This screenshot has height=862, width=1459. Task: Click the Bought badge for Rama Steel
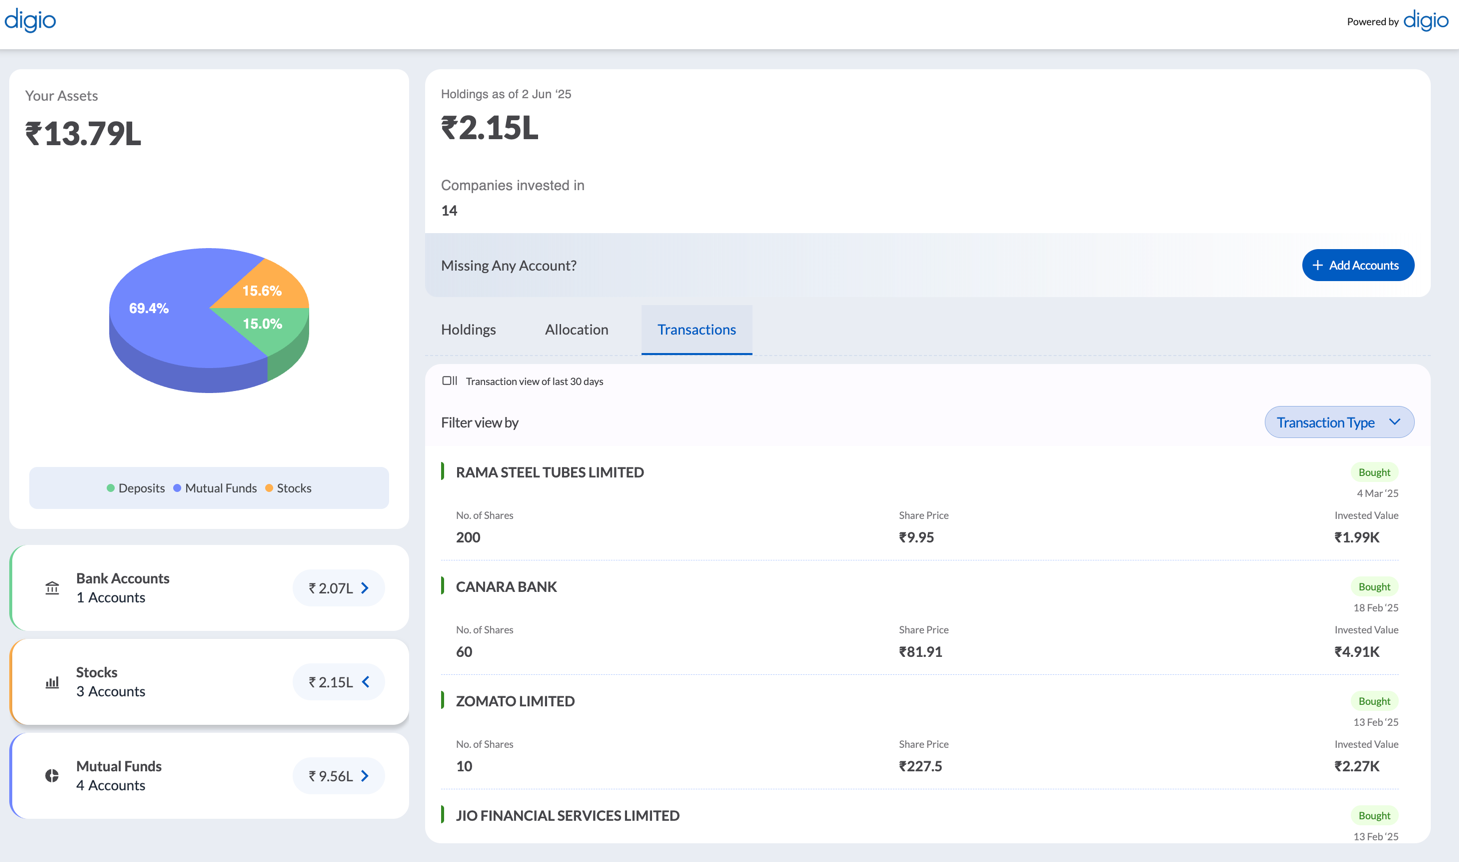(1374, 472)
